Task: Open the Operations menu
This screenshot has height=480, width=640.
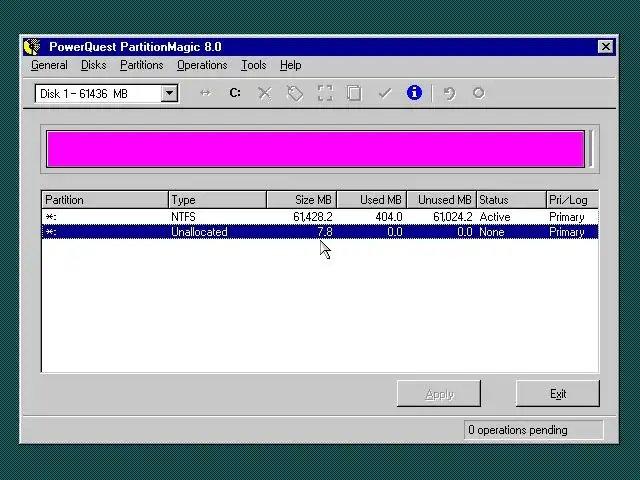Action: (x=202, y=65)
